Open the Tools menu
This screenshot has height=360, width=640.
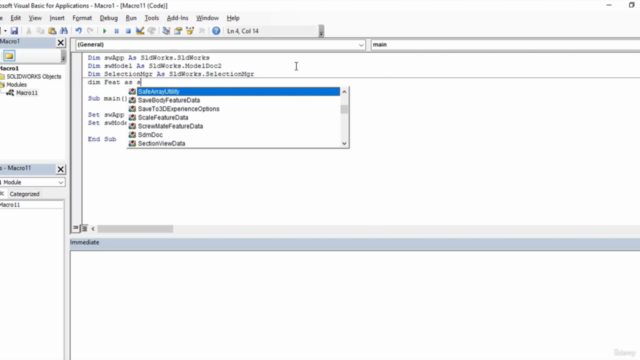coord(151,18)
